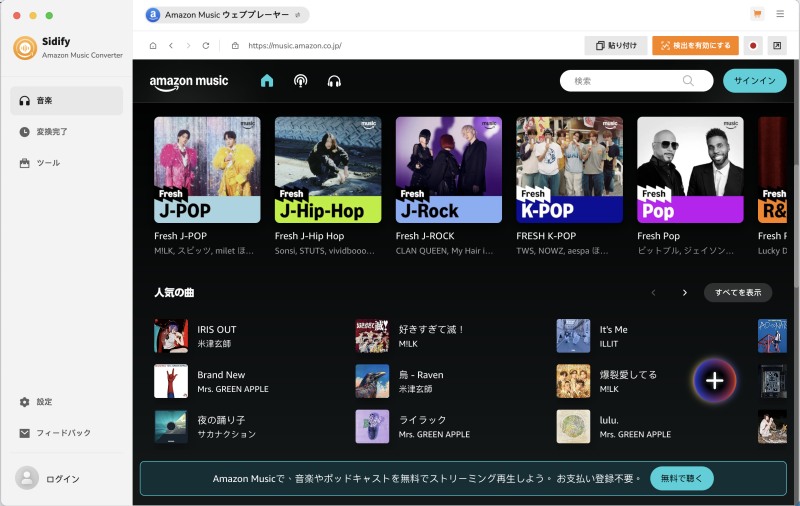Click the IRIS OUT album art
Viewport: 800px width, 506px height.
coord(171,336)
